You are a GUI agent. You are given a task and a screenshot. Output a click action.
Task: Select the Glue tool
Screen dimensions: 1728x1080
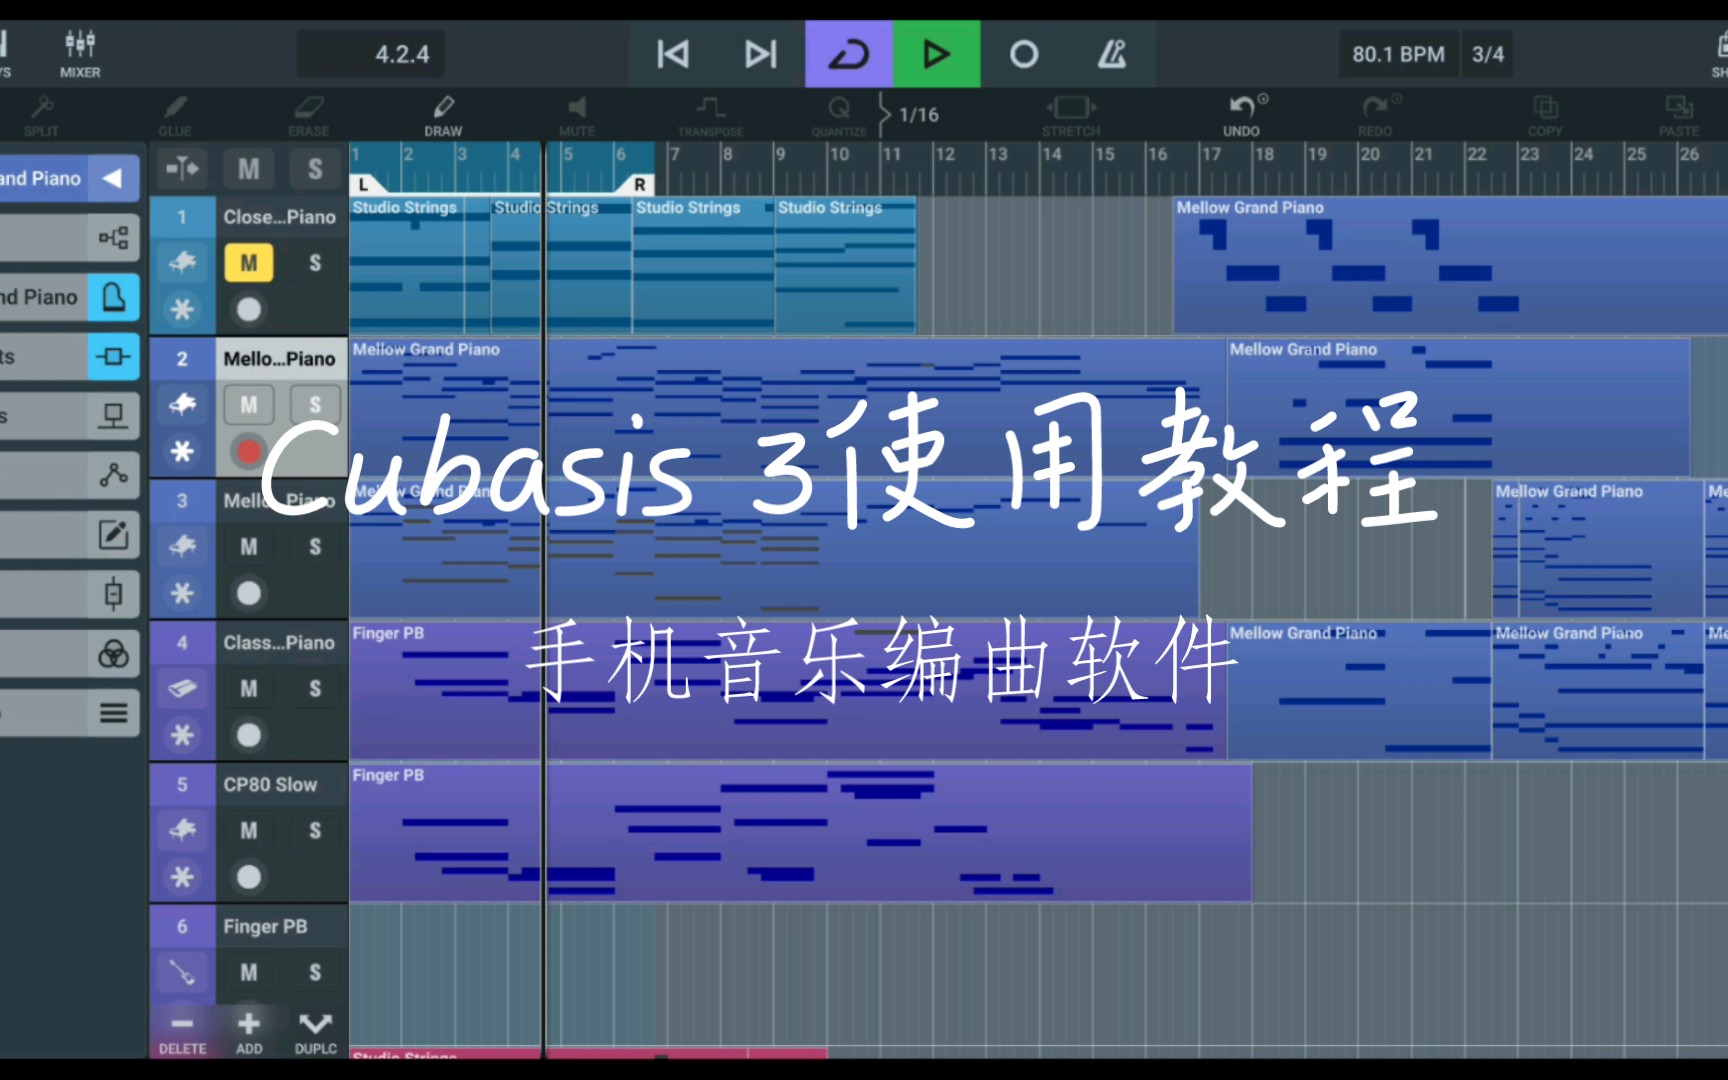pyautogui.click(x=175, y=115)
